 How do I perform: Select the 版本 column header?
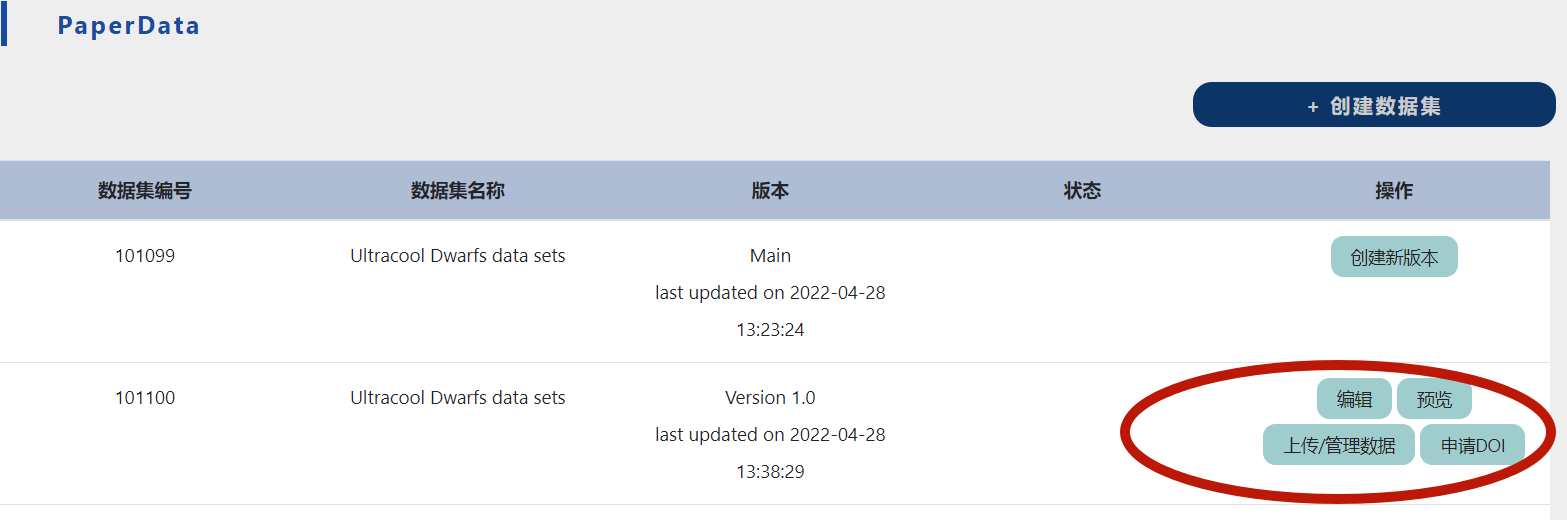[x=770, y=190]
